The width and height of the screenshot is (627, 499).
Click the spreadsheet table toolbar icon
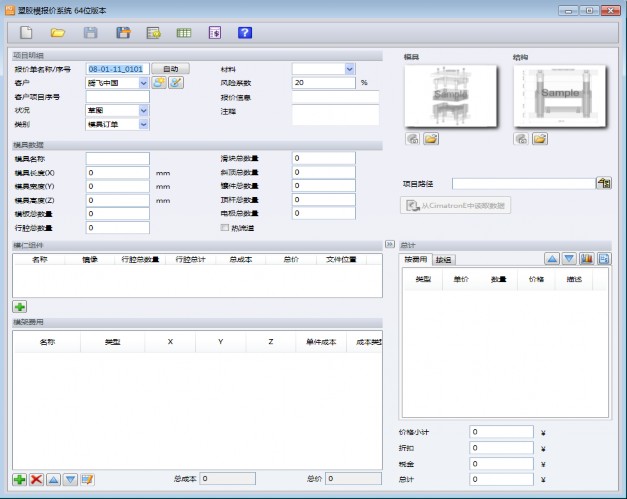(x=184, y=33)
